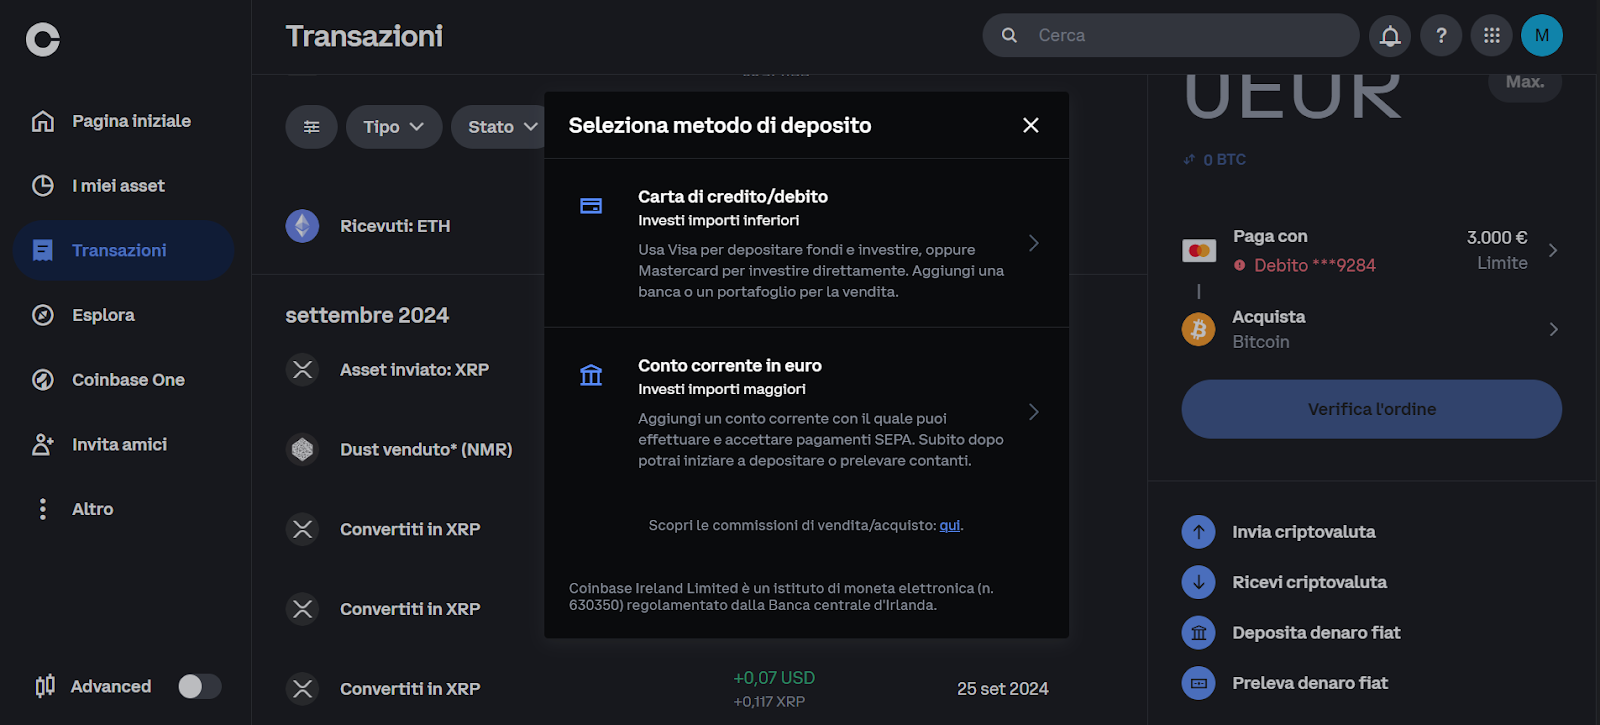Go to I miei asset

click(124, 186)
